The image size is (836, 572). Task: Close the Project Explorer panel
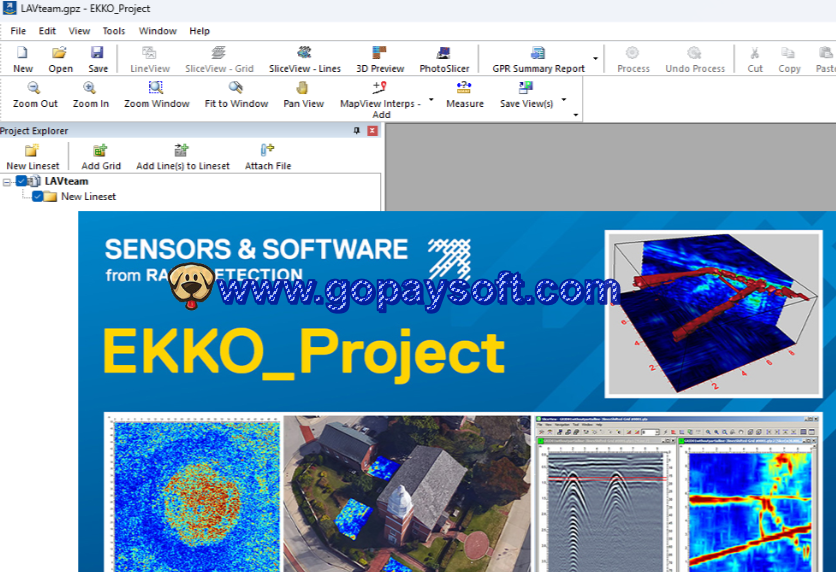point(373,131)
